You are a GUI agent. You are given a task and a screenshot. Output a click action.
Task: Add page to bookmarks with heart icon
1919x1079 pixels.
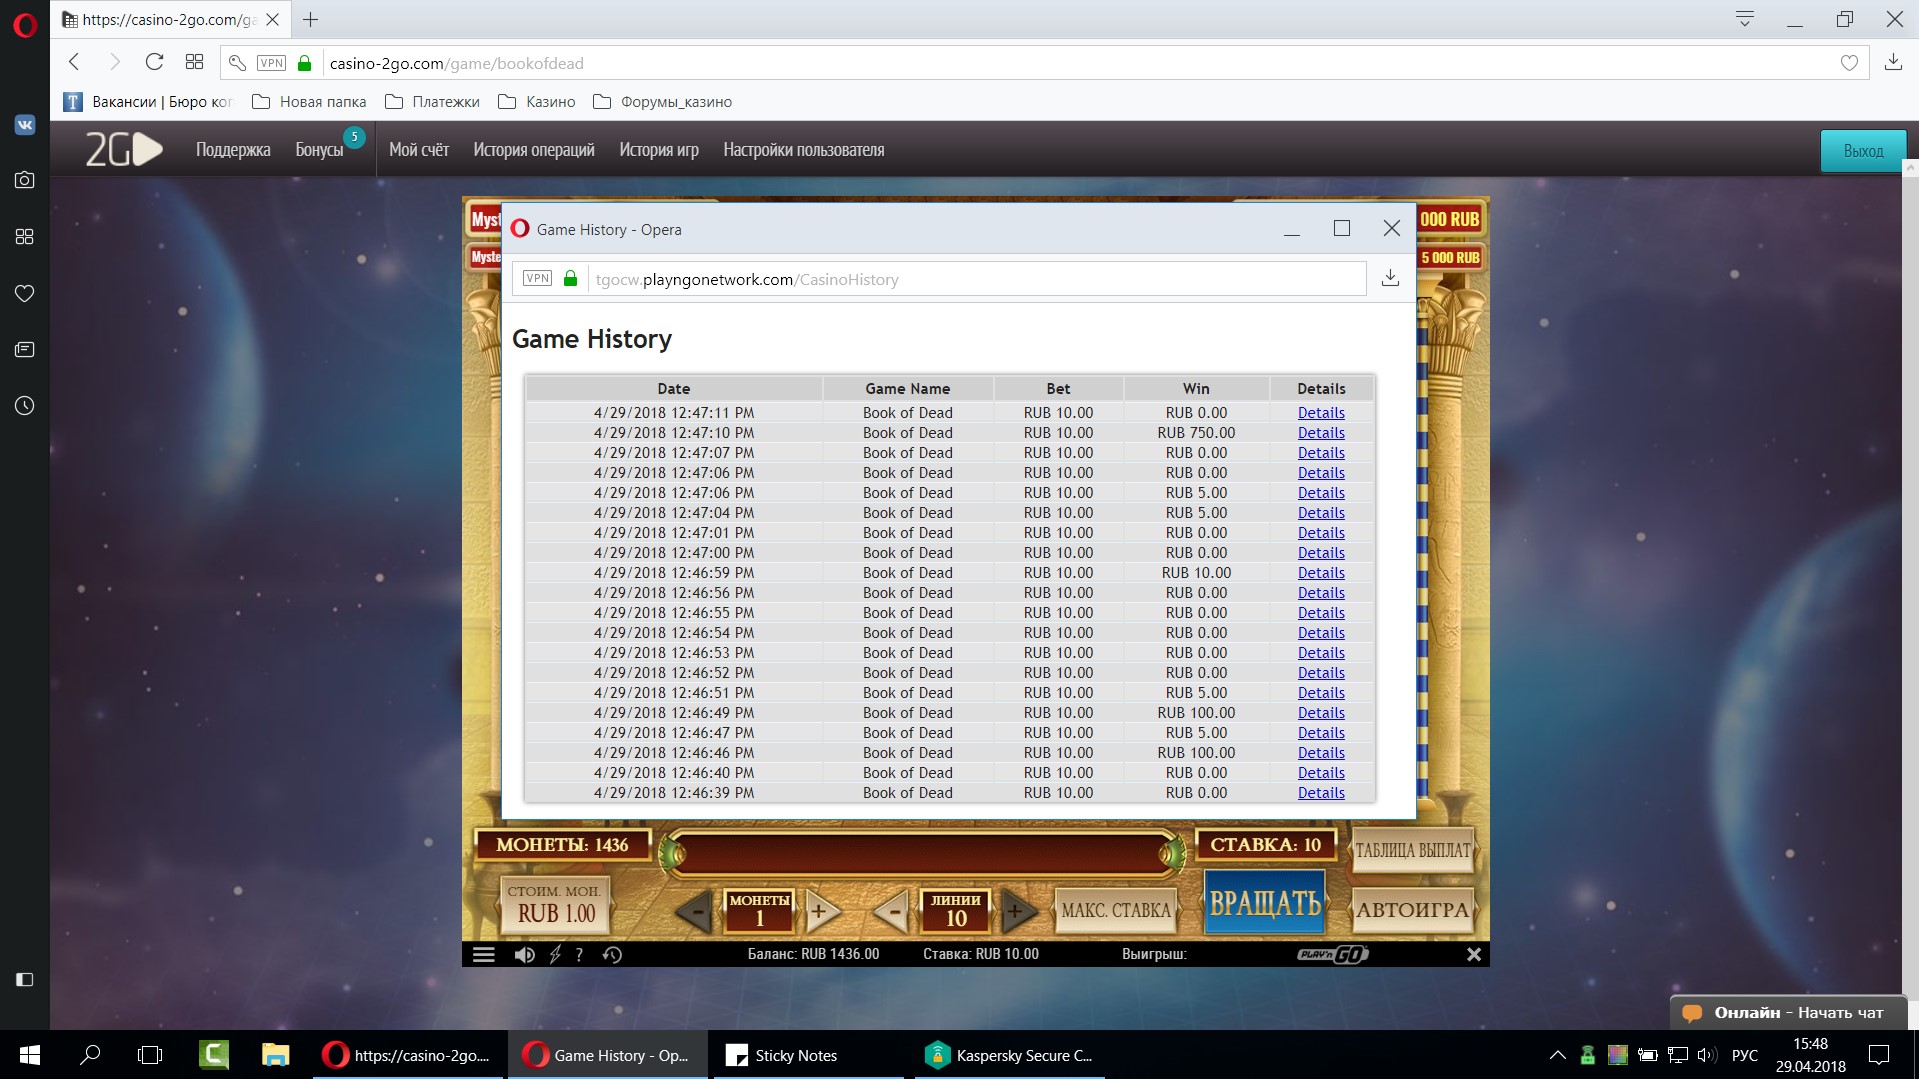coord(1849,63)
